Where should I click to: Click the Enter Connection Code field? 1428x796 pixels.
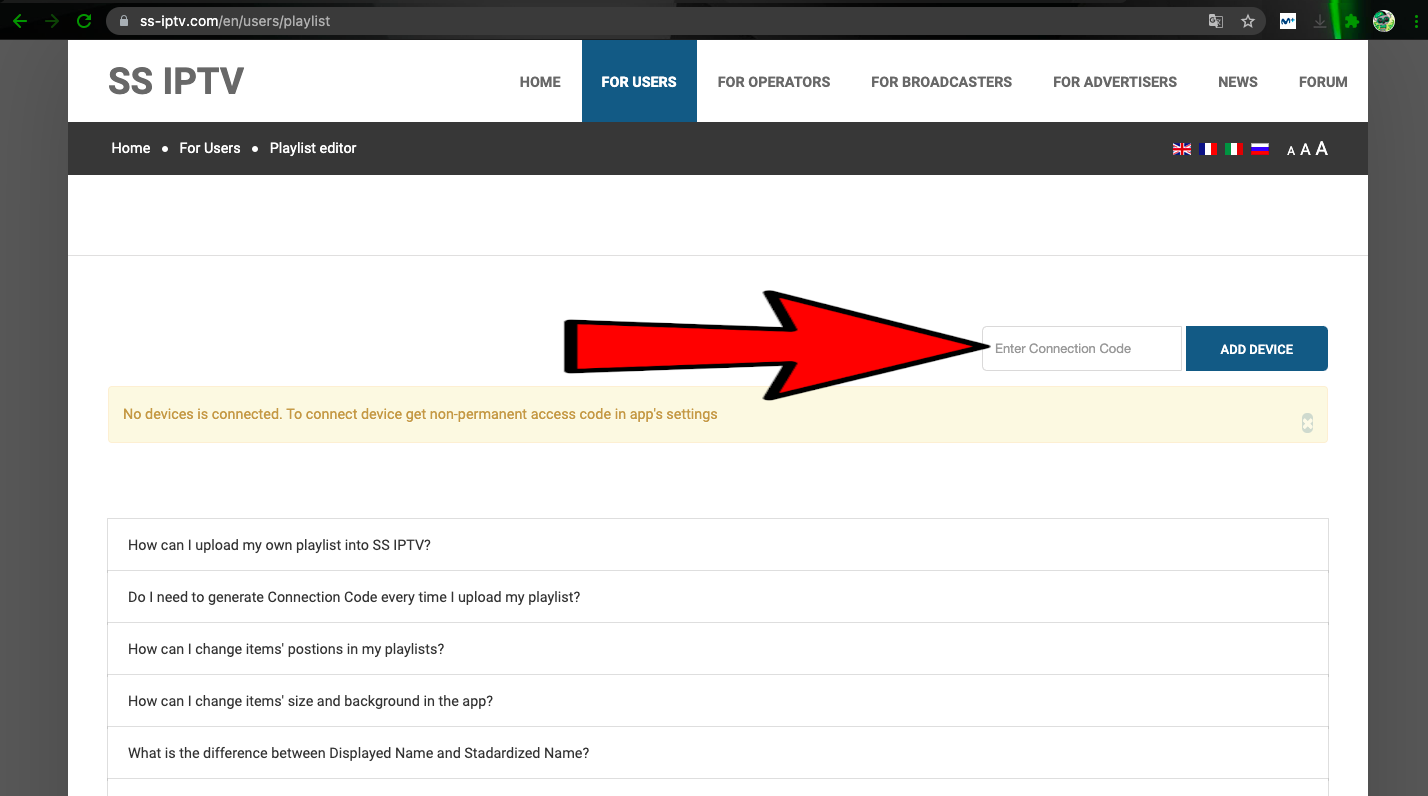pos(1081,349)
